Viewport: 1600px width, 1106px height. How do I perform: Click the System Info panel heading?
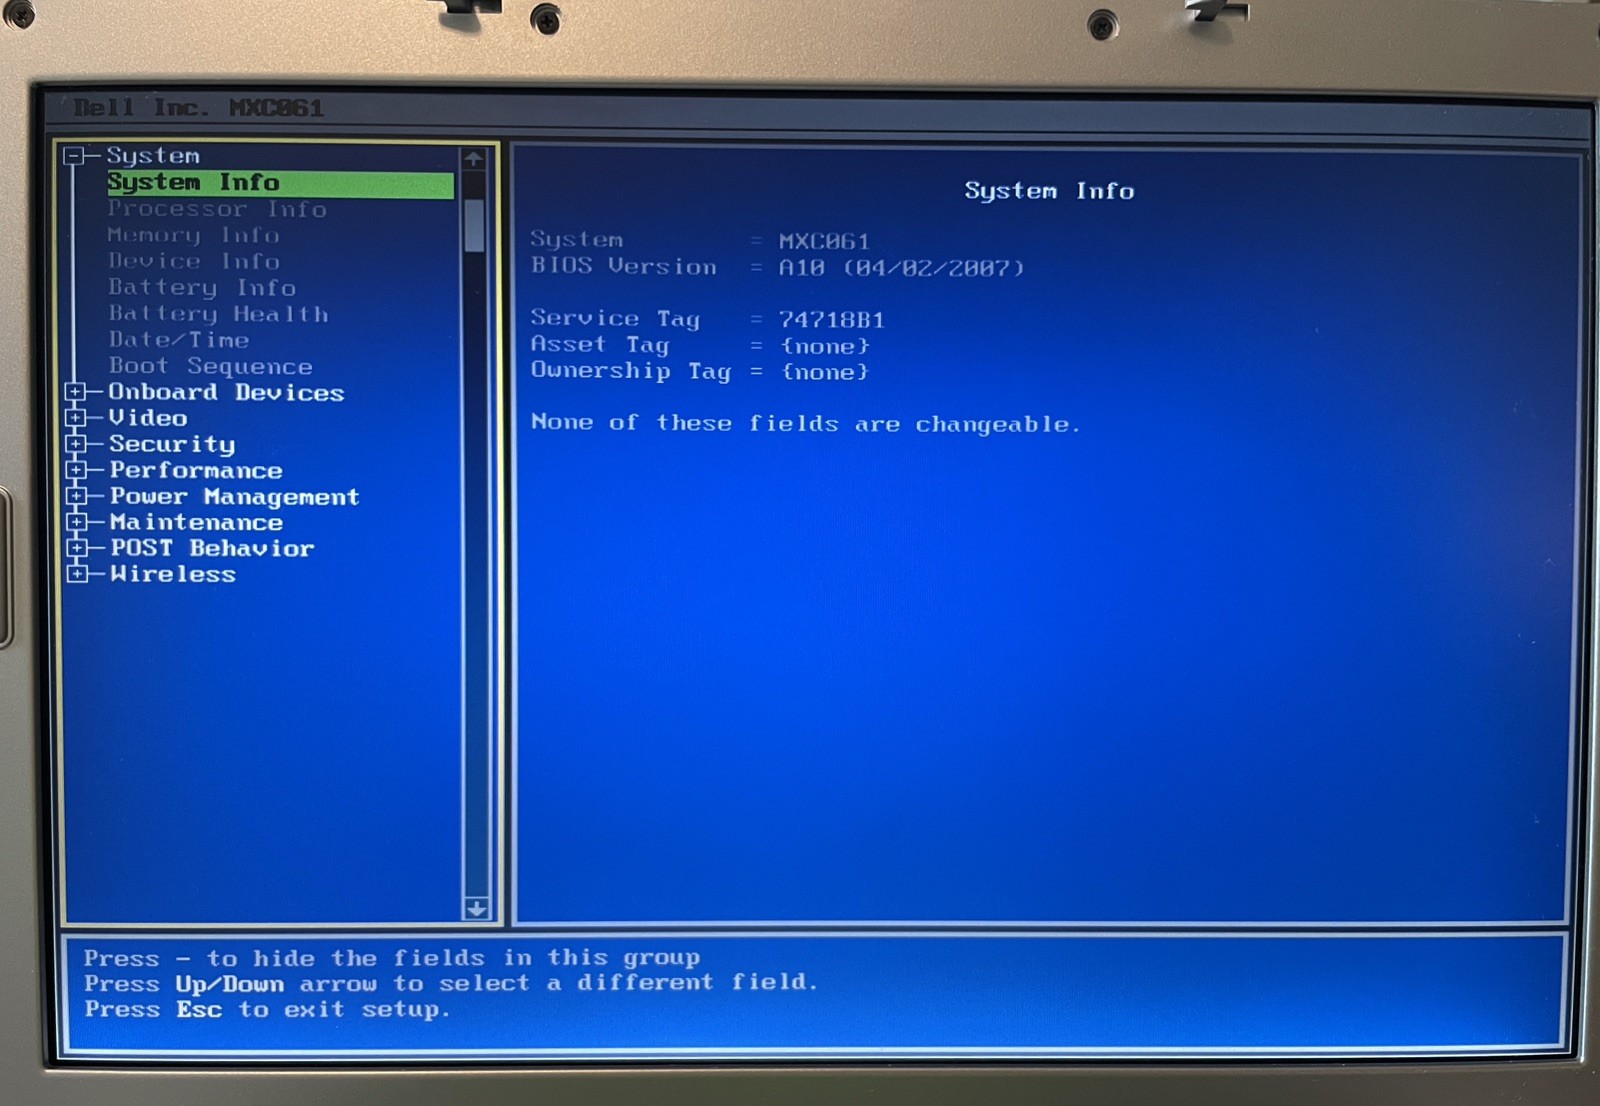coord(1049,191)
